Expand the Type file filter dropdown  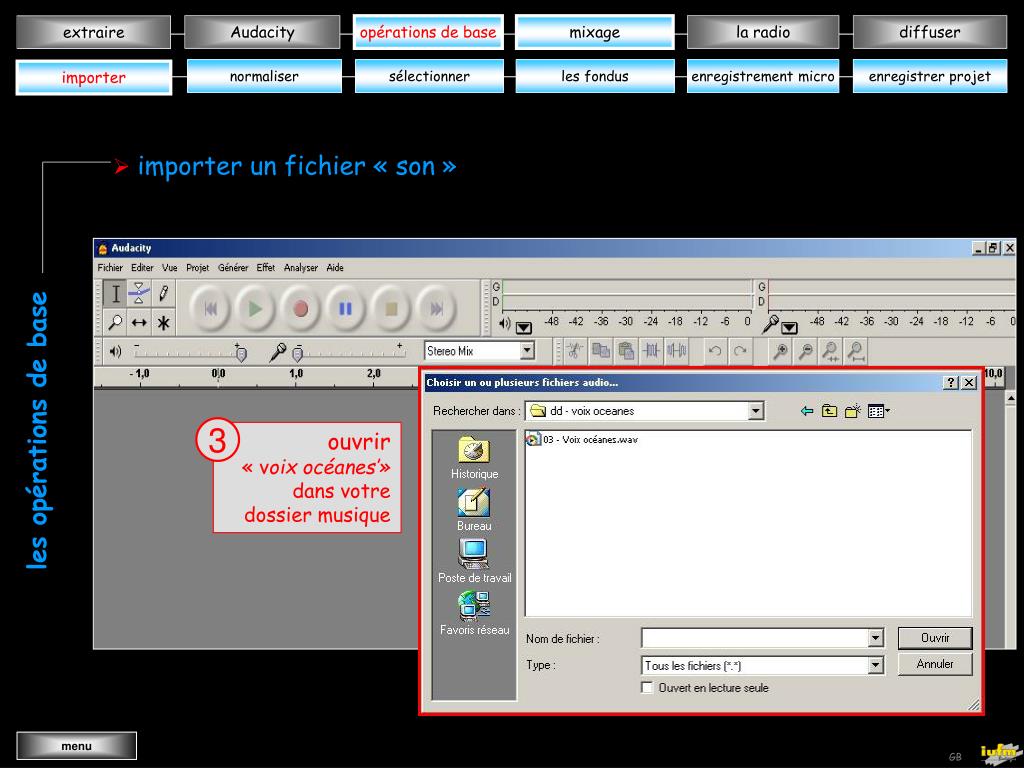(x=876, y=665)
